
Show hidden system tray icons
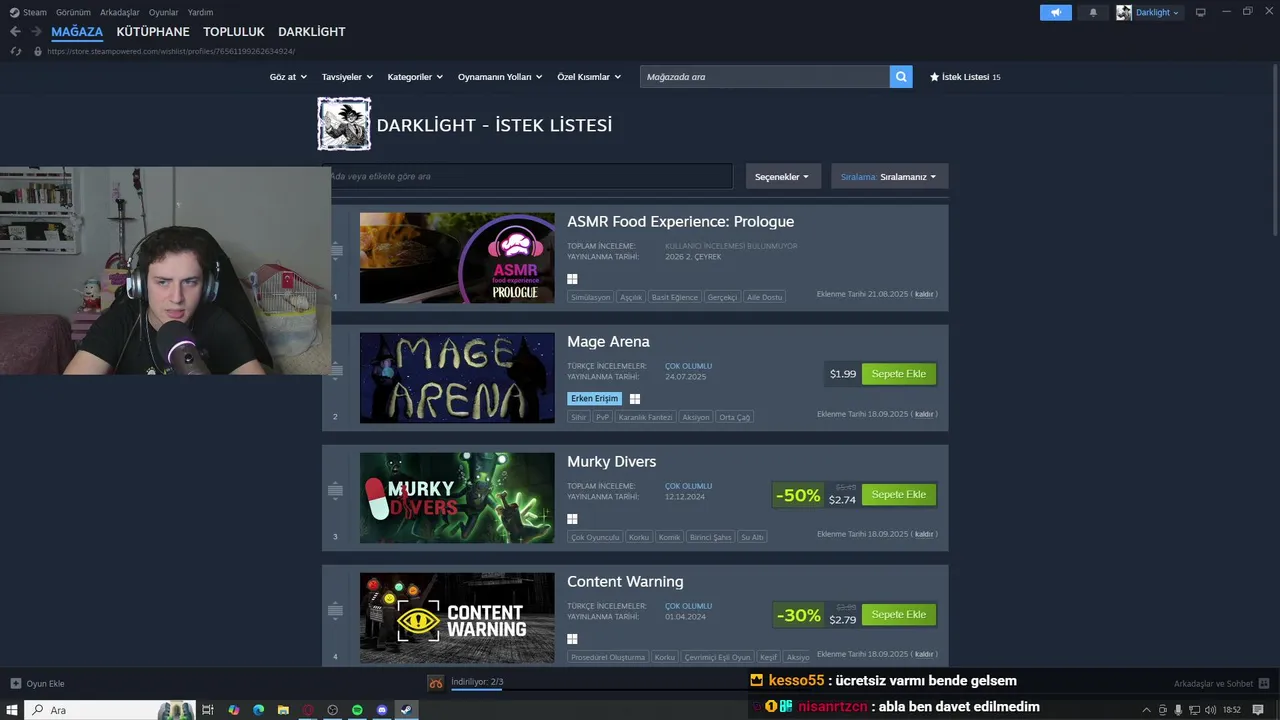click(x=1149, y=710)
